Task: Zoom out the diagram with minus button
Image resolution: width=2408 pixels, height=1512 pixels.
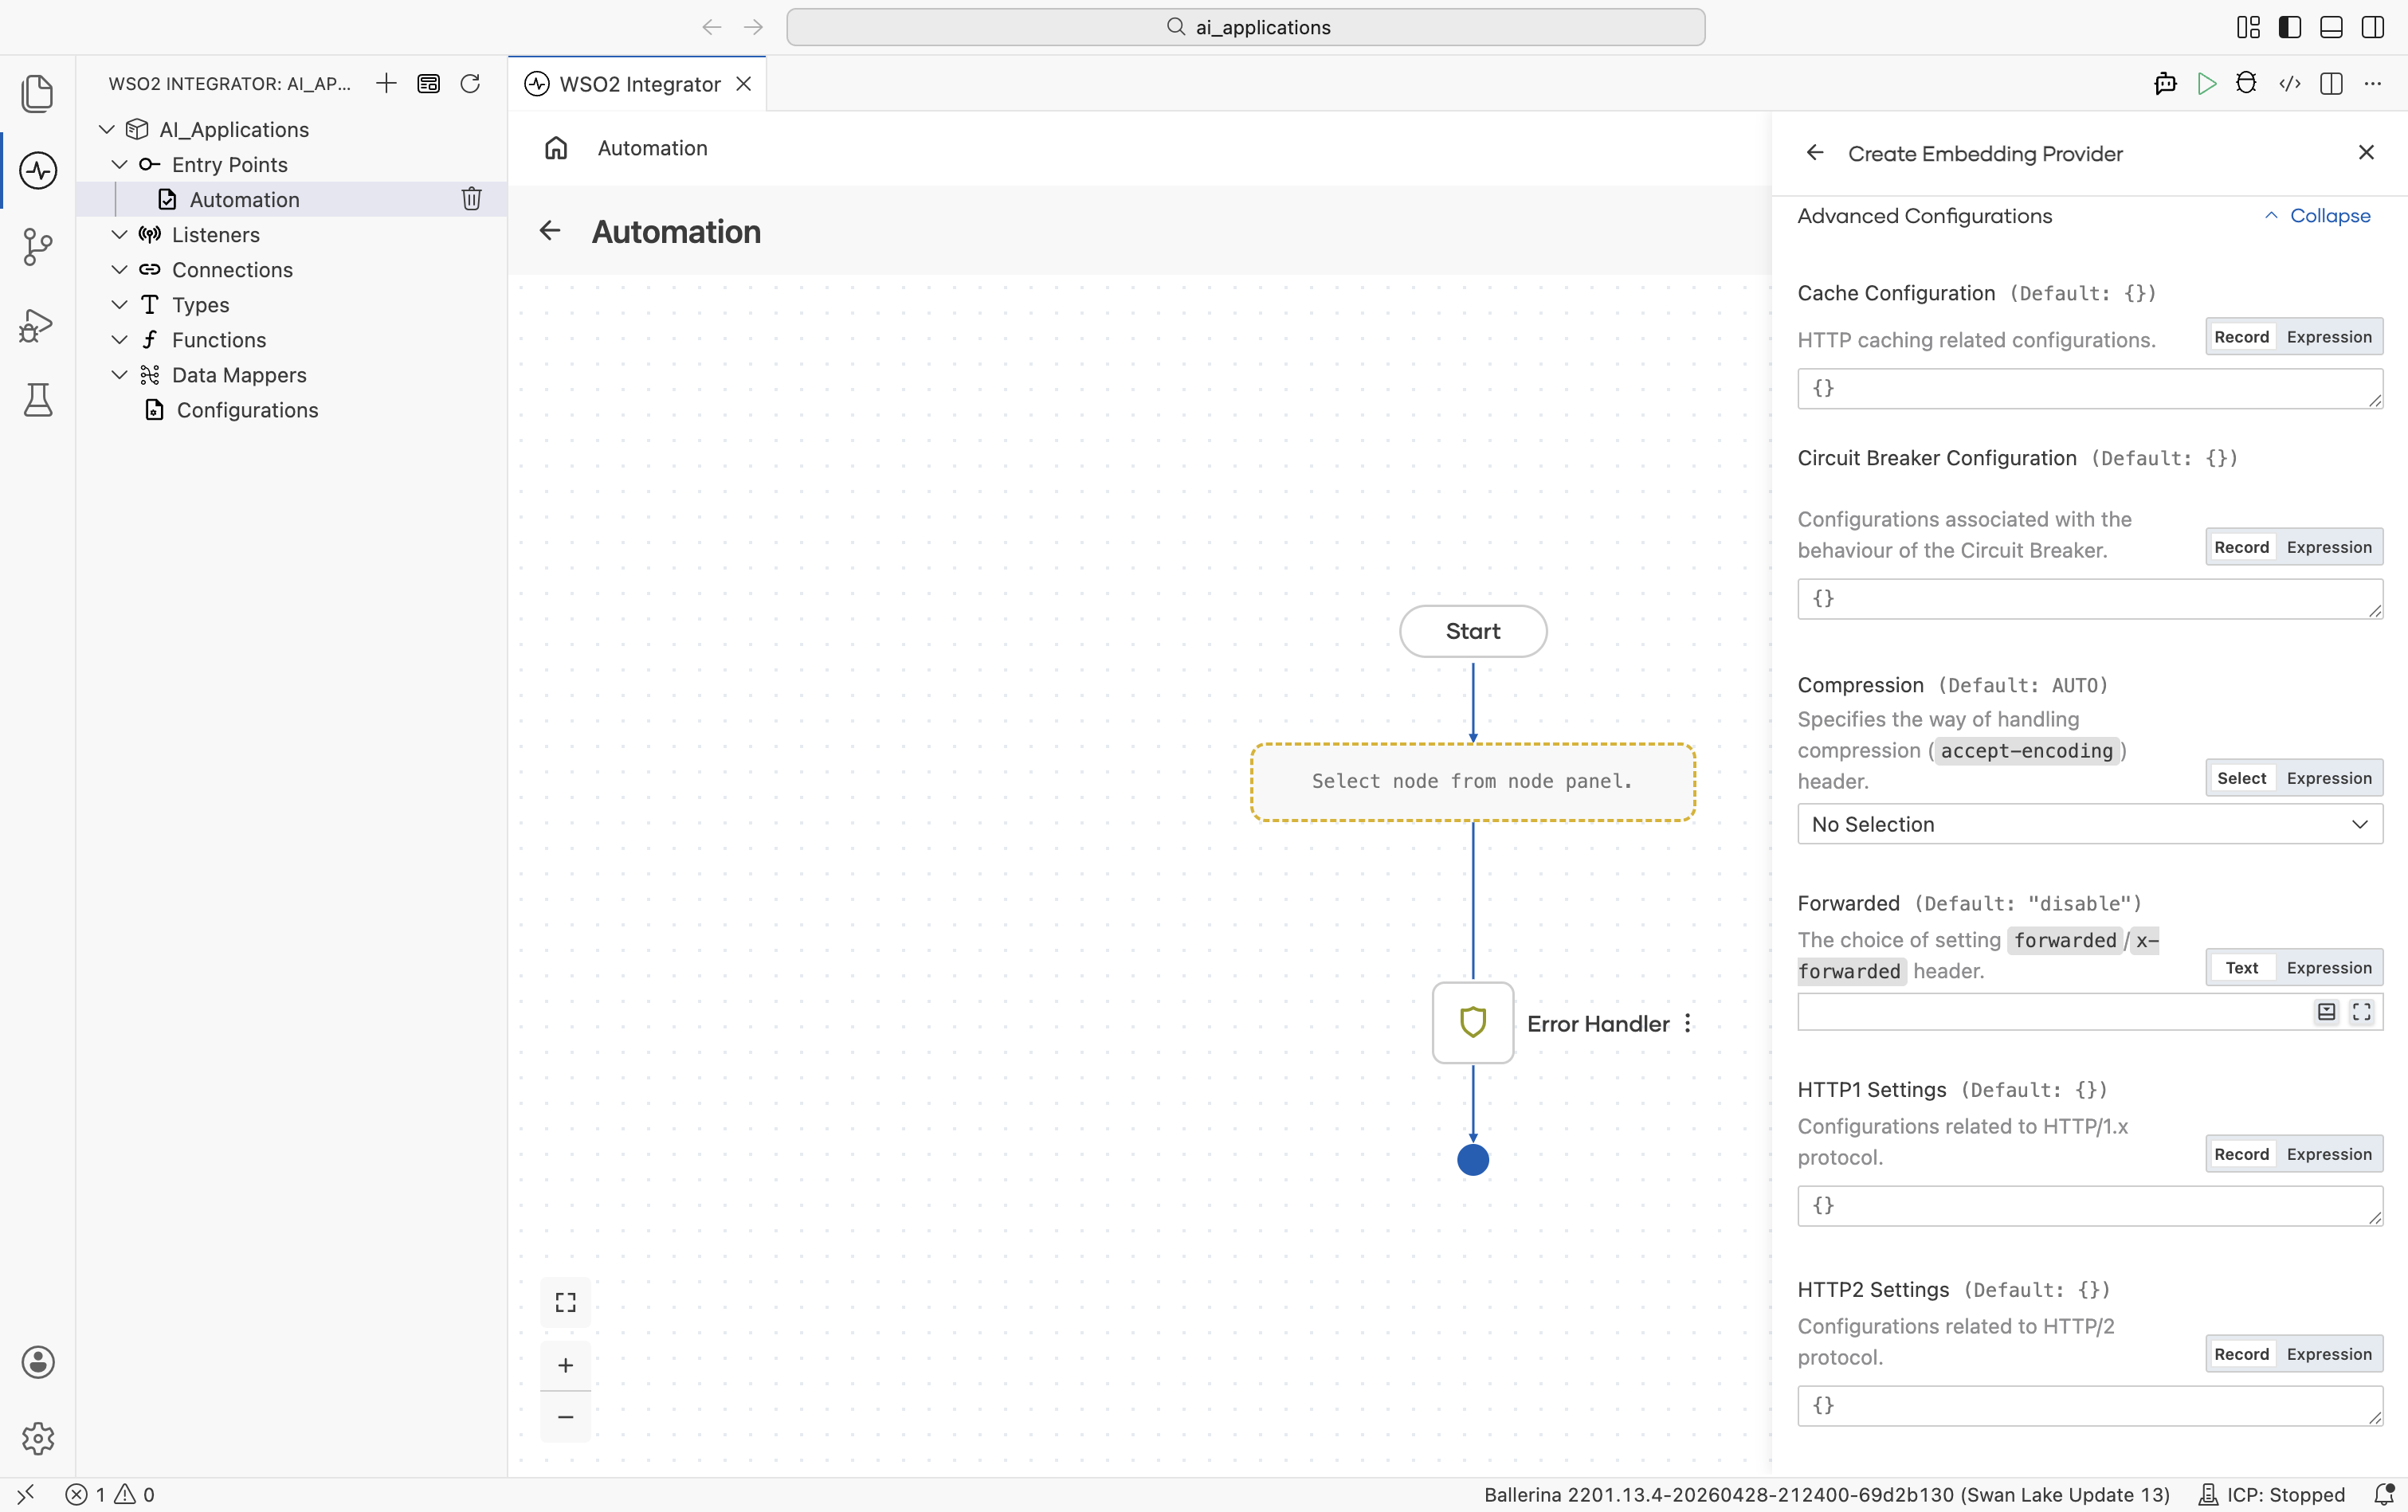Action: (566, 1417)
